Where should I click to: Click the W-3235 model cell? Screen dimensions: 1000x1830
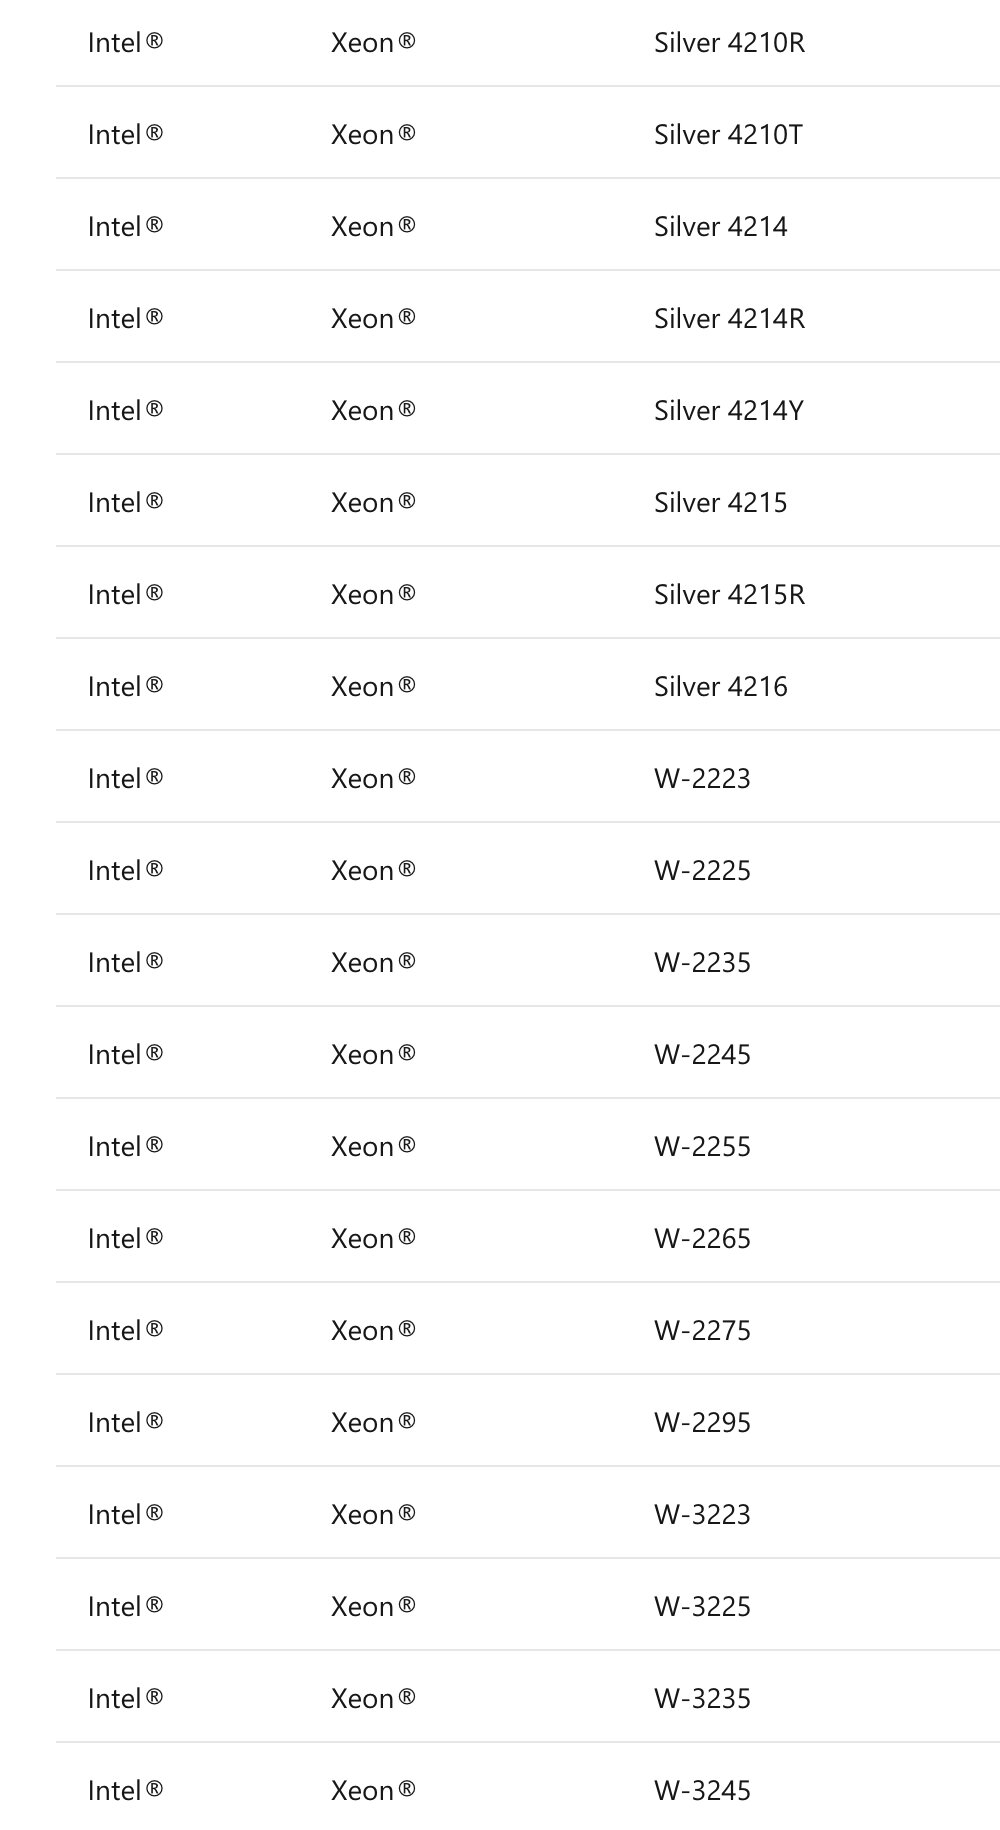tap(702, 1699)
